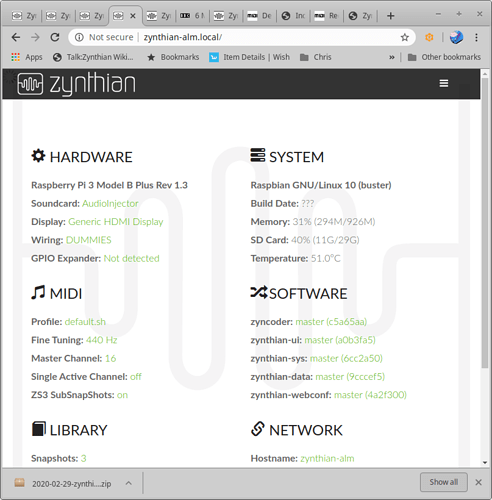Switch to the tab labeled De
This screenshot has height=500, width=492.
click(x=259, y=16)
